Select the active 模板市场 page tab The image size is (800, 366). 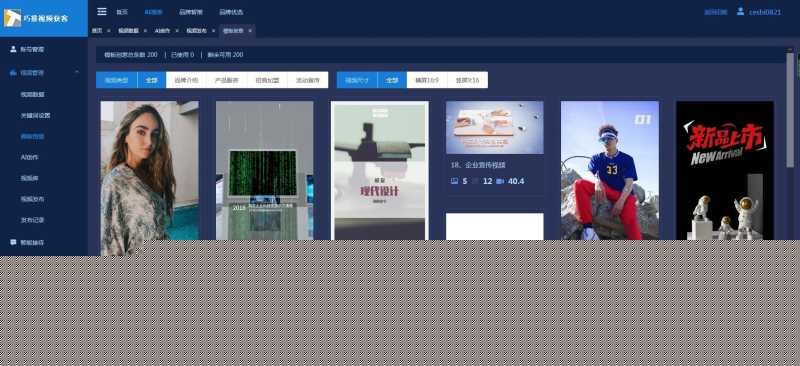(x=233, y=31)
